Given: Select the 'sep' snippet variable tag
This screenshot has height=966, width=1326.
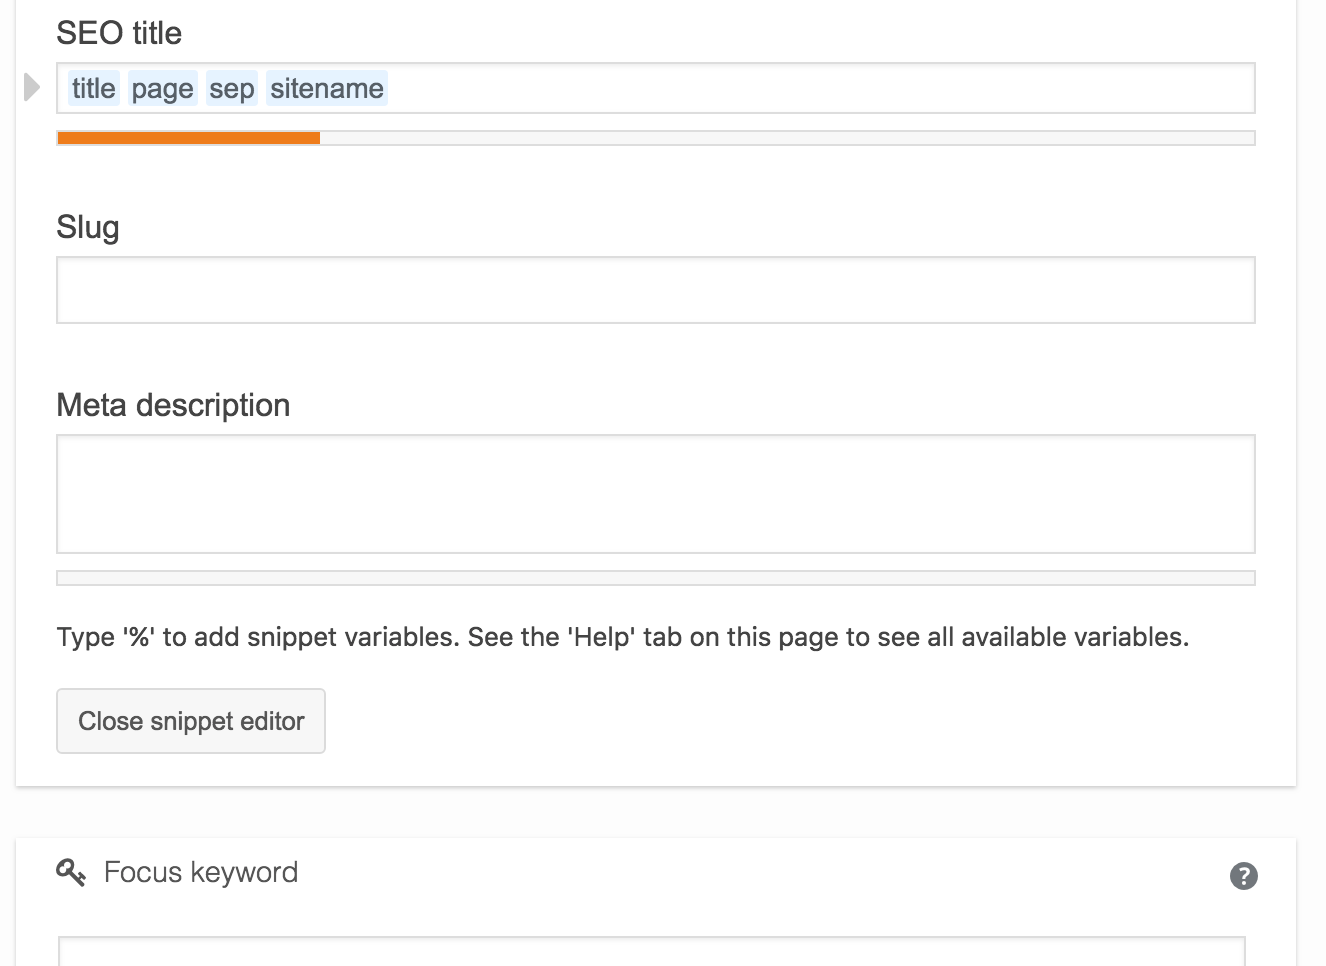Looking at the screenshot, I should coord(232,88).
